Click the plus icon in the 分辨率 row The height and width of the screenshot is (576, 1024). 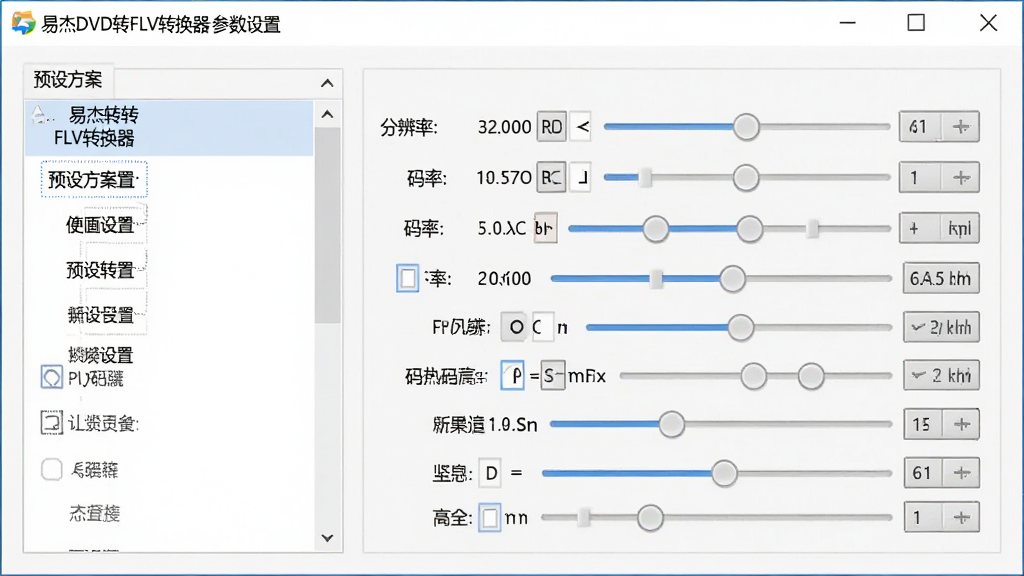click(960, 127)
